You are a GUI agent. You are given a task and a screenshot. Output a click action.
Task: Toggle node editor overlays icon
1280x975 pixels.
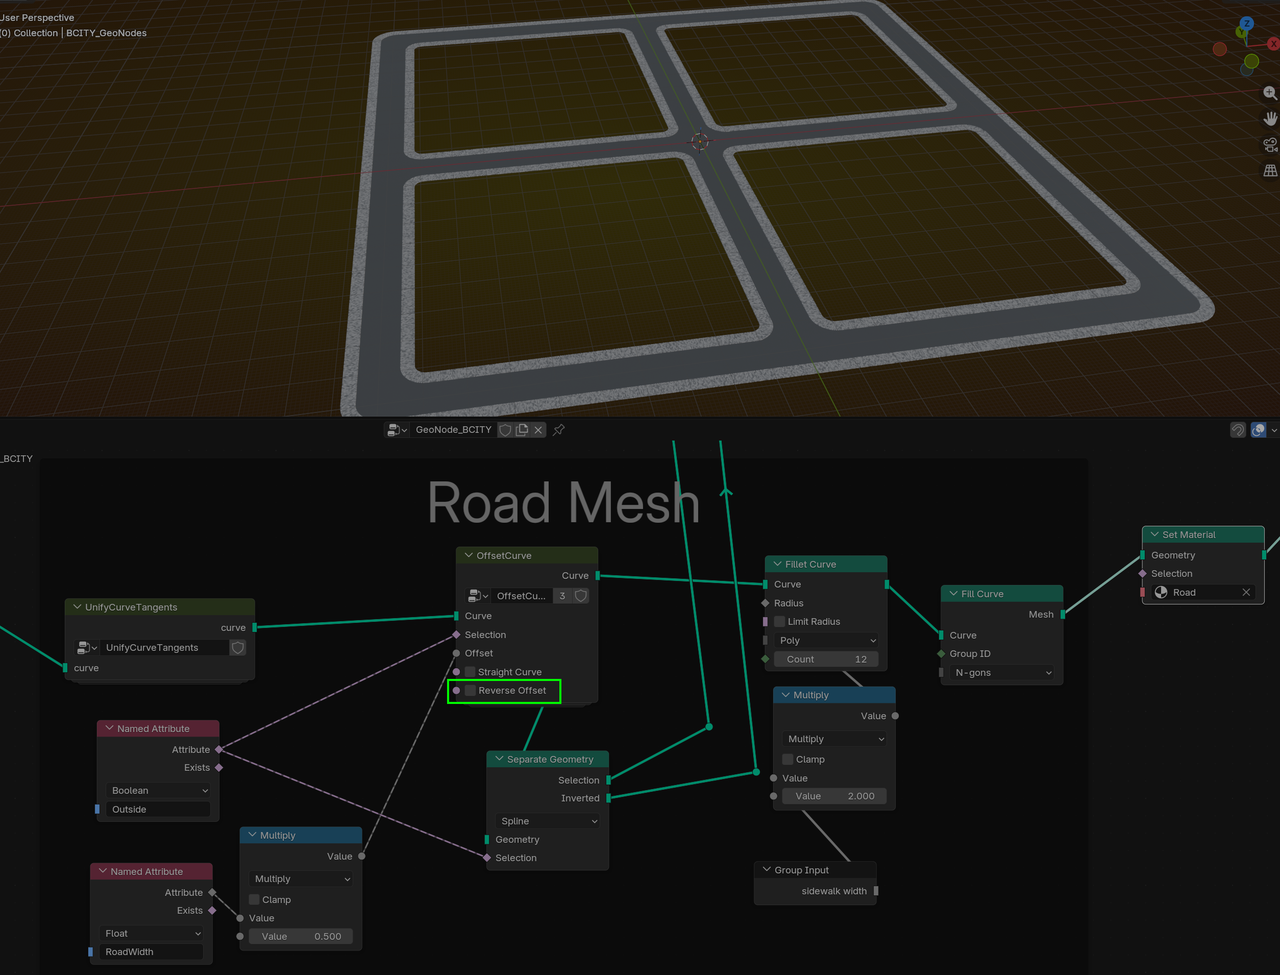pos(1259,430)
